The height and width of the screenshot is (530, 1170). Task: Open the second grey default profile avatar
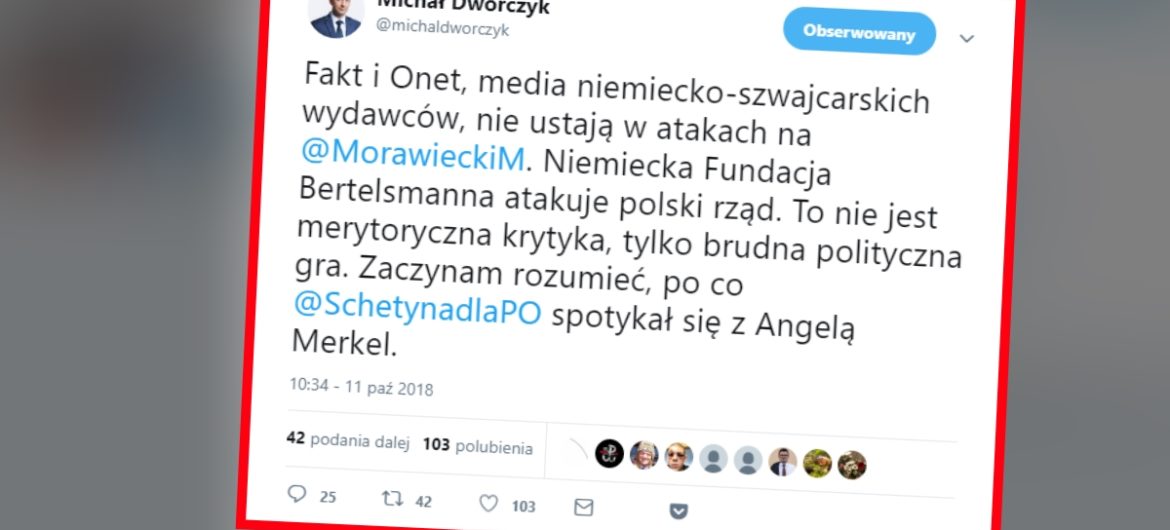(x=748, y=460)
